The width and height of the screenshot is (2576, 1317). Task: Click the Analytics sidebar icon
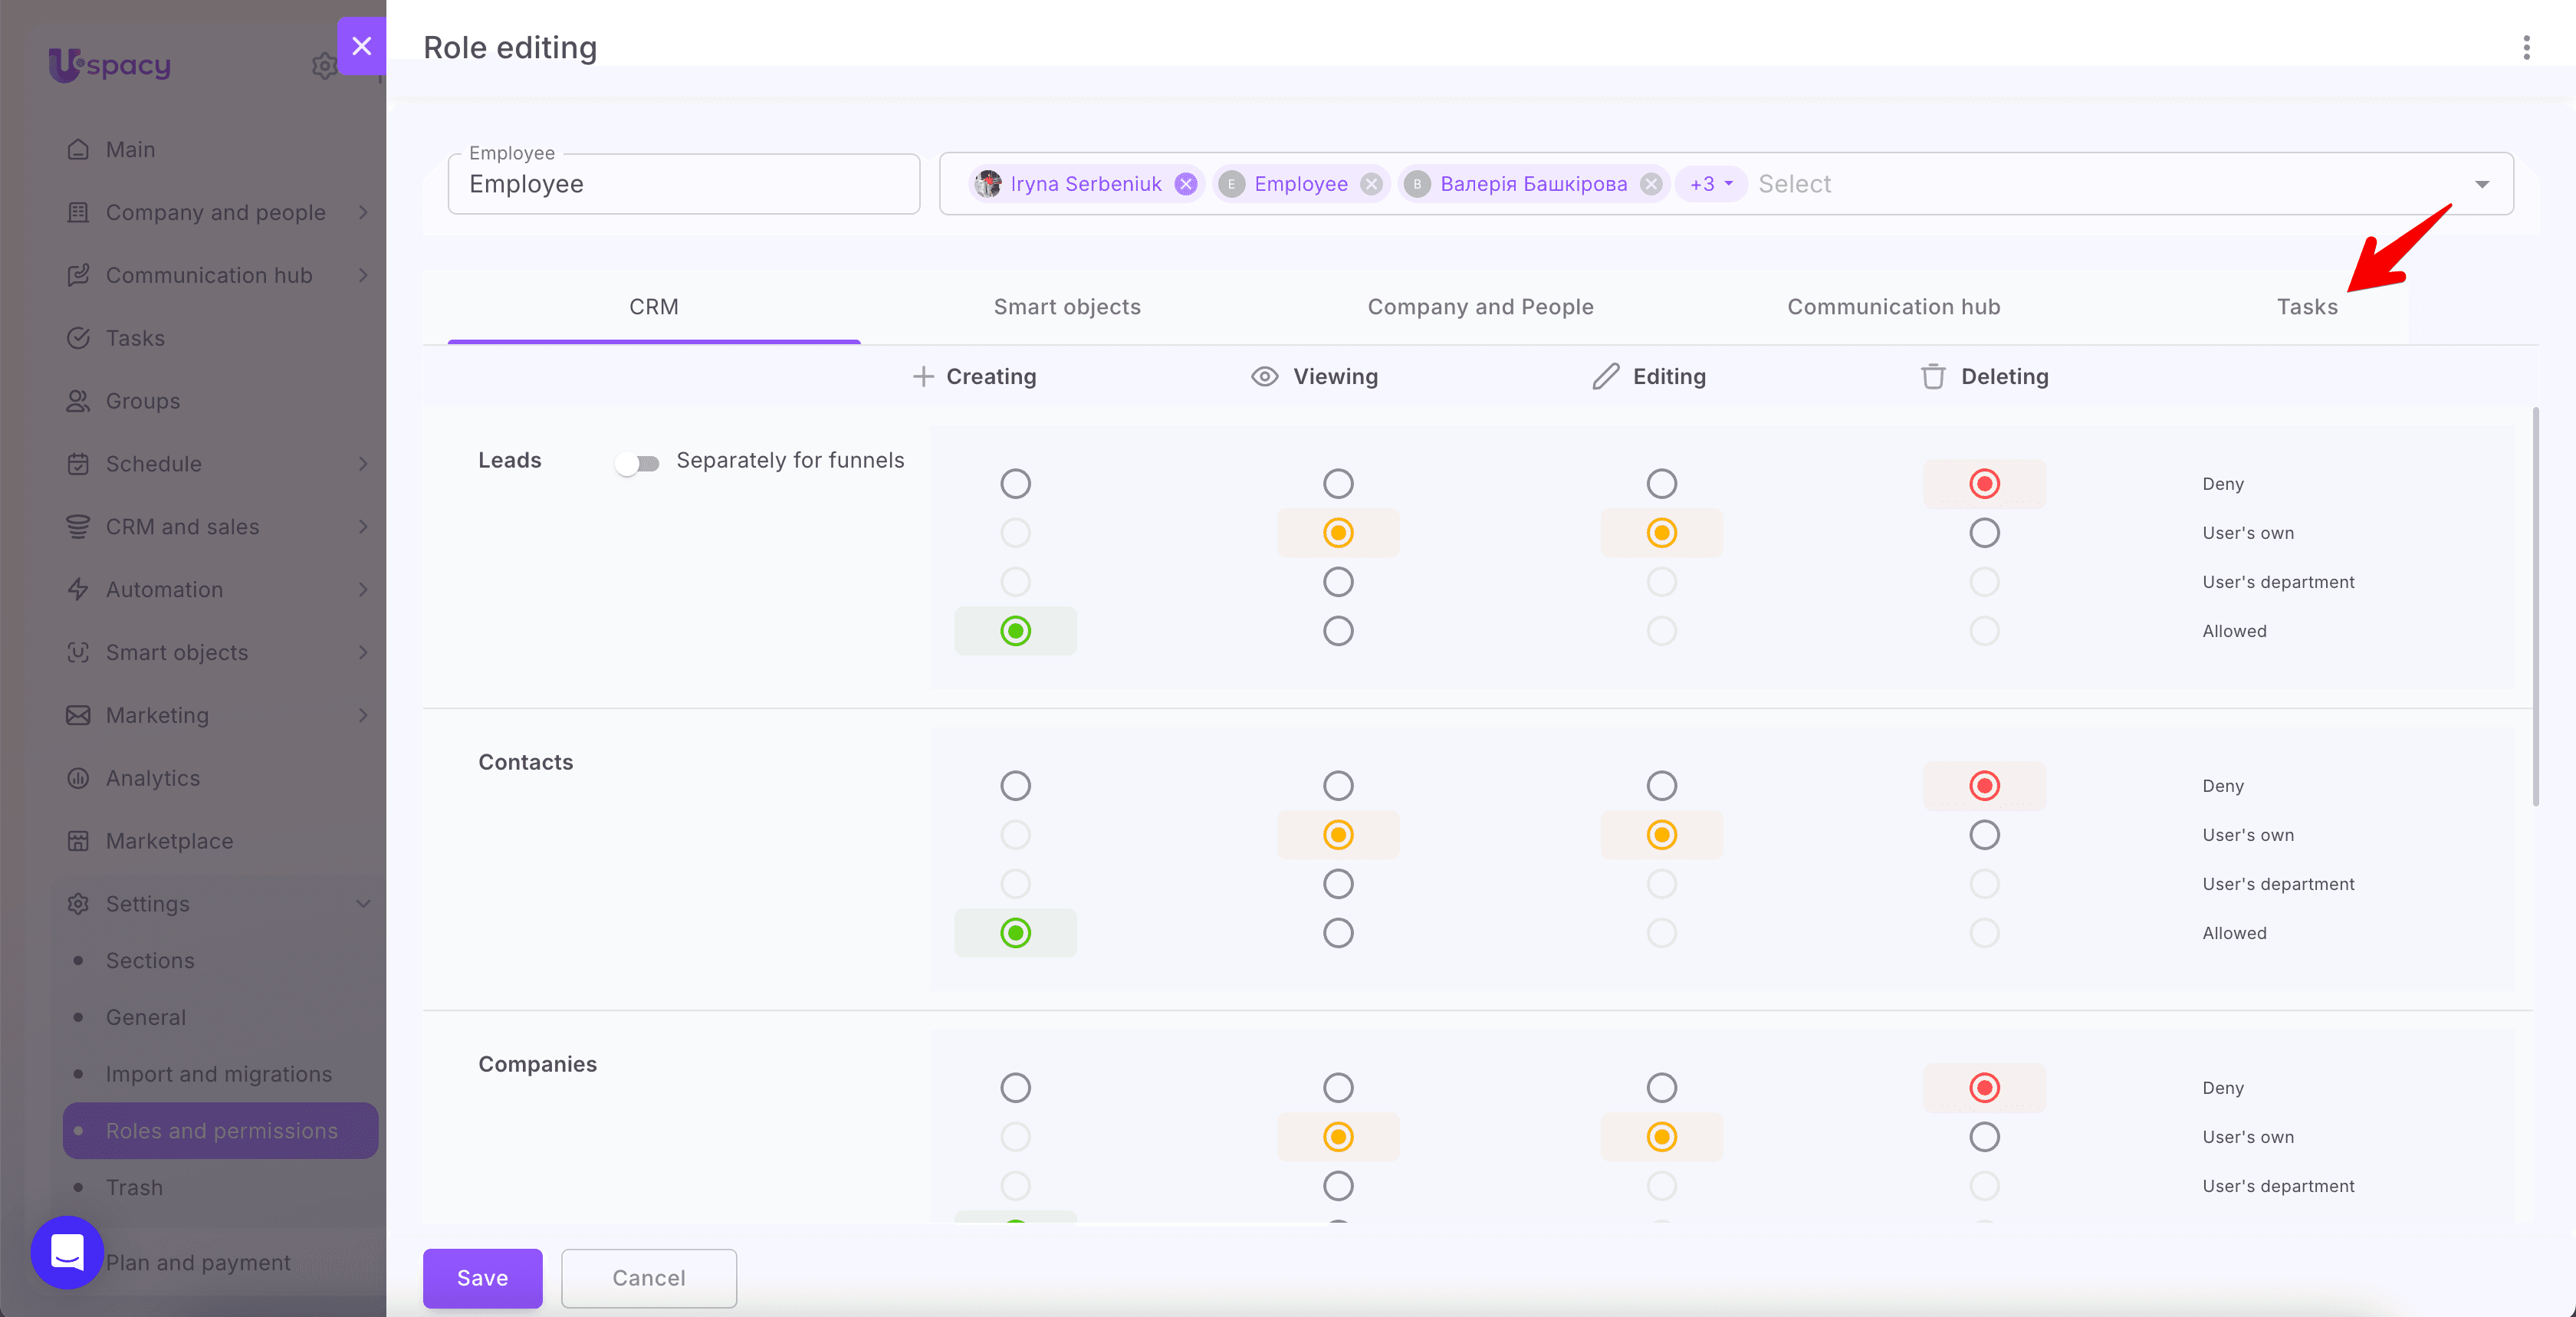[x=78, y=778]
